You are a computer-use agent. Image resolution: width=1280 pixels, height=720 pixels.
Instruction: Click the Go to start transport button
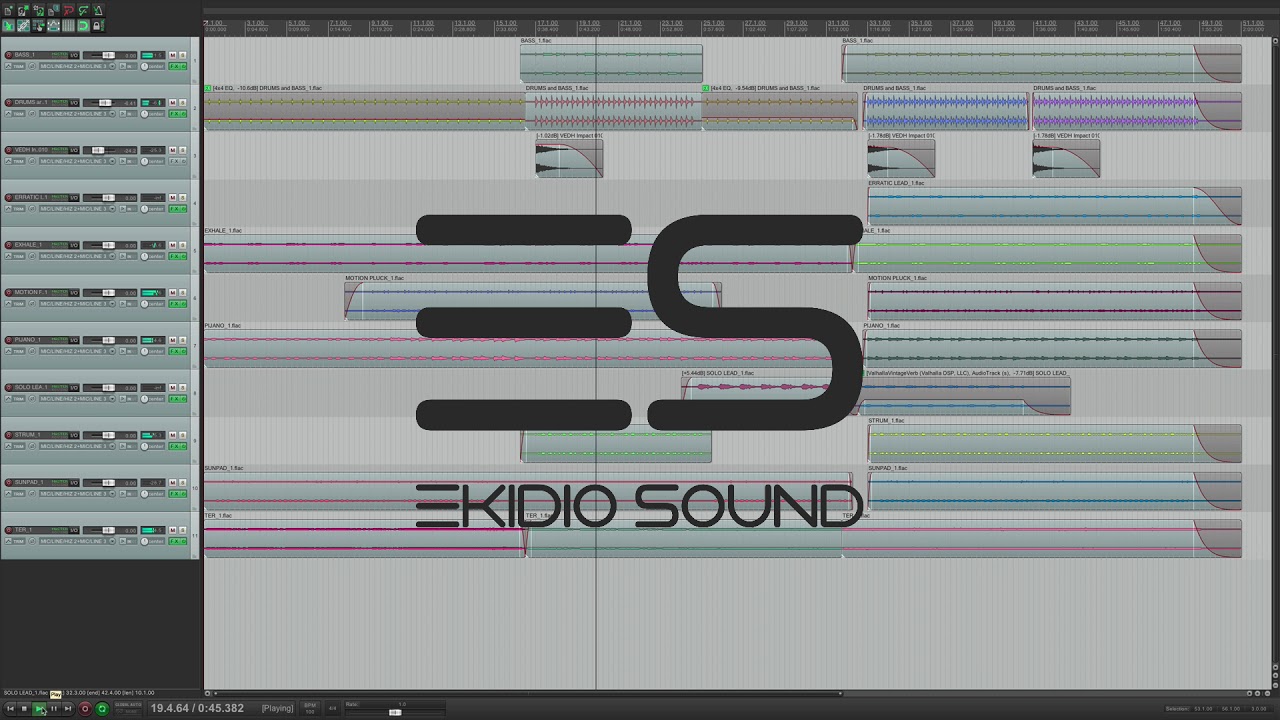pyautogui.click(x=10, y=709)
